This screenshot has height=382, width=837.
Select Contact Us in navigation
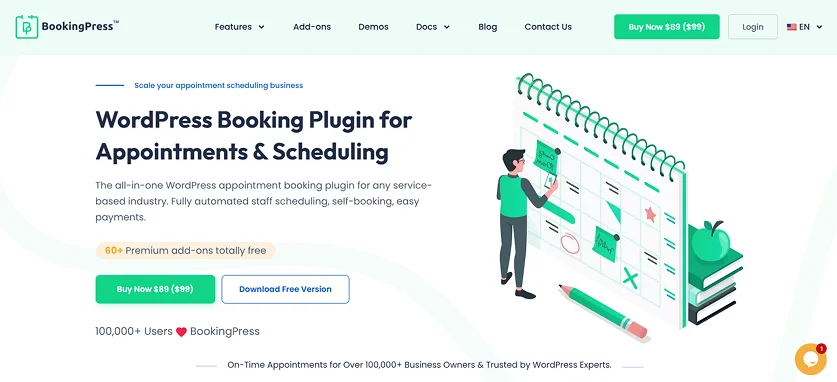pos(548,27)
